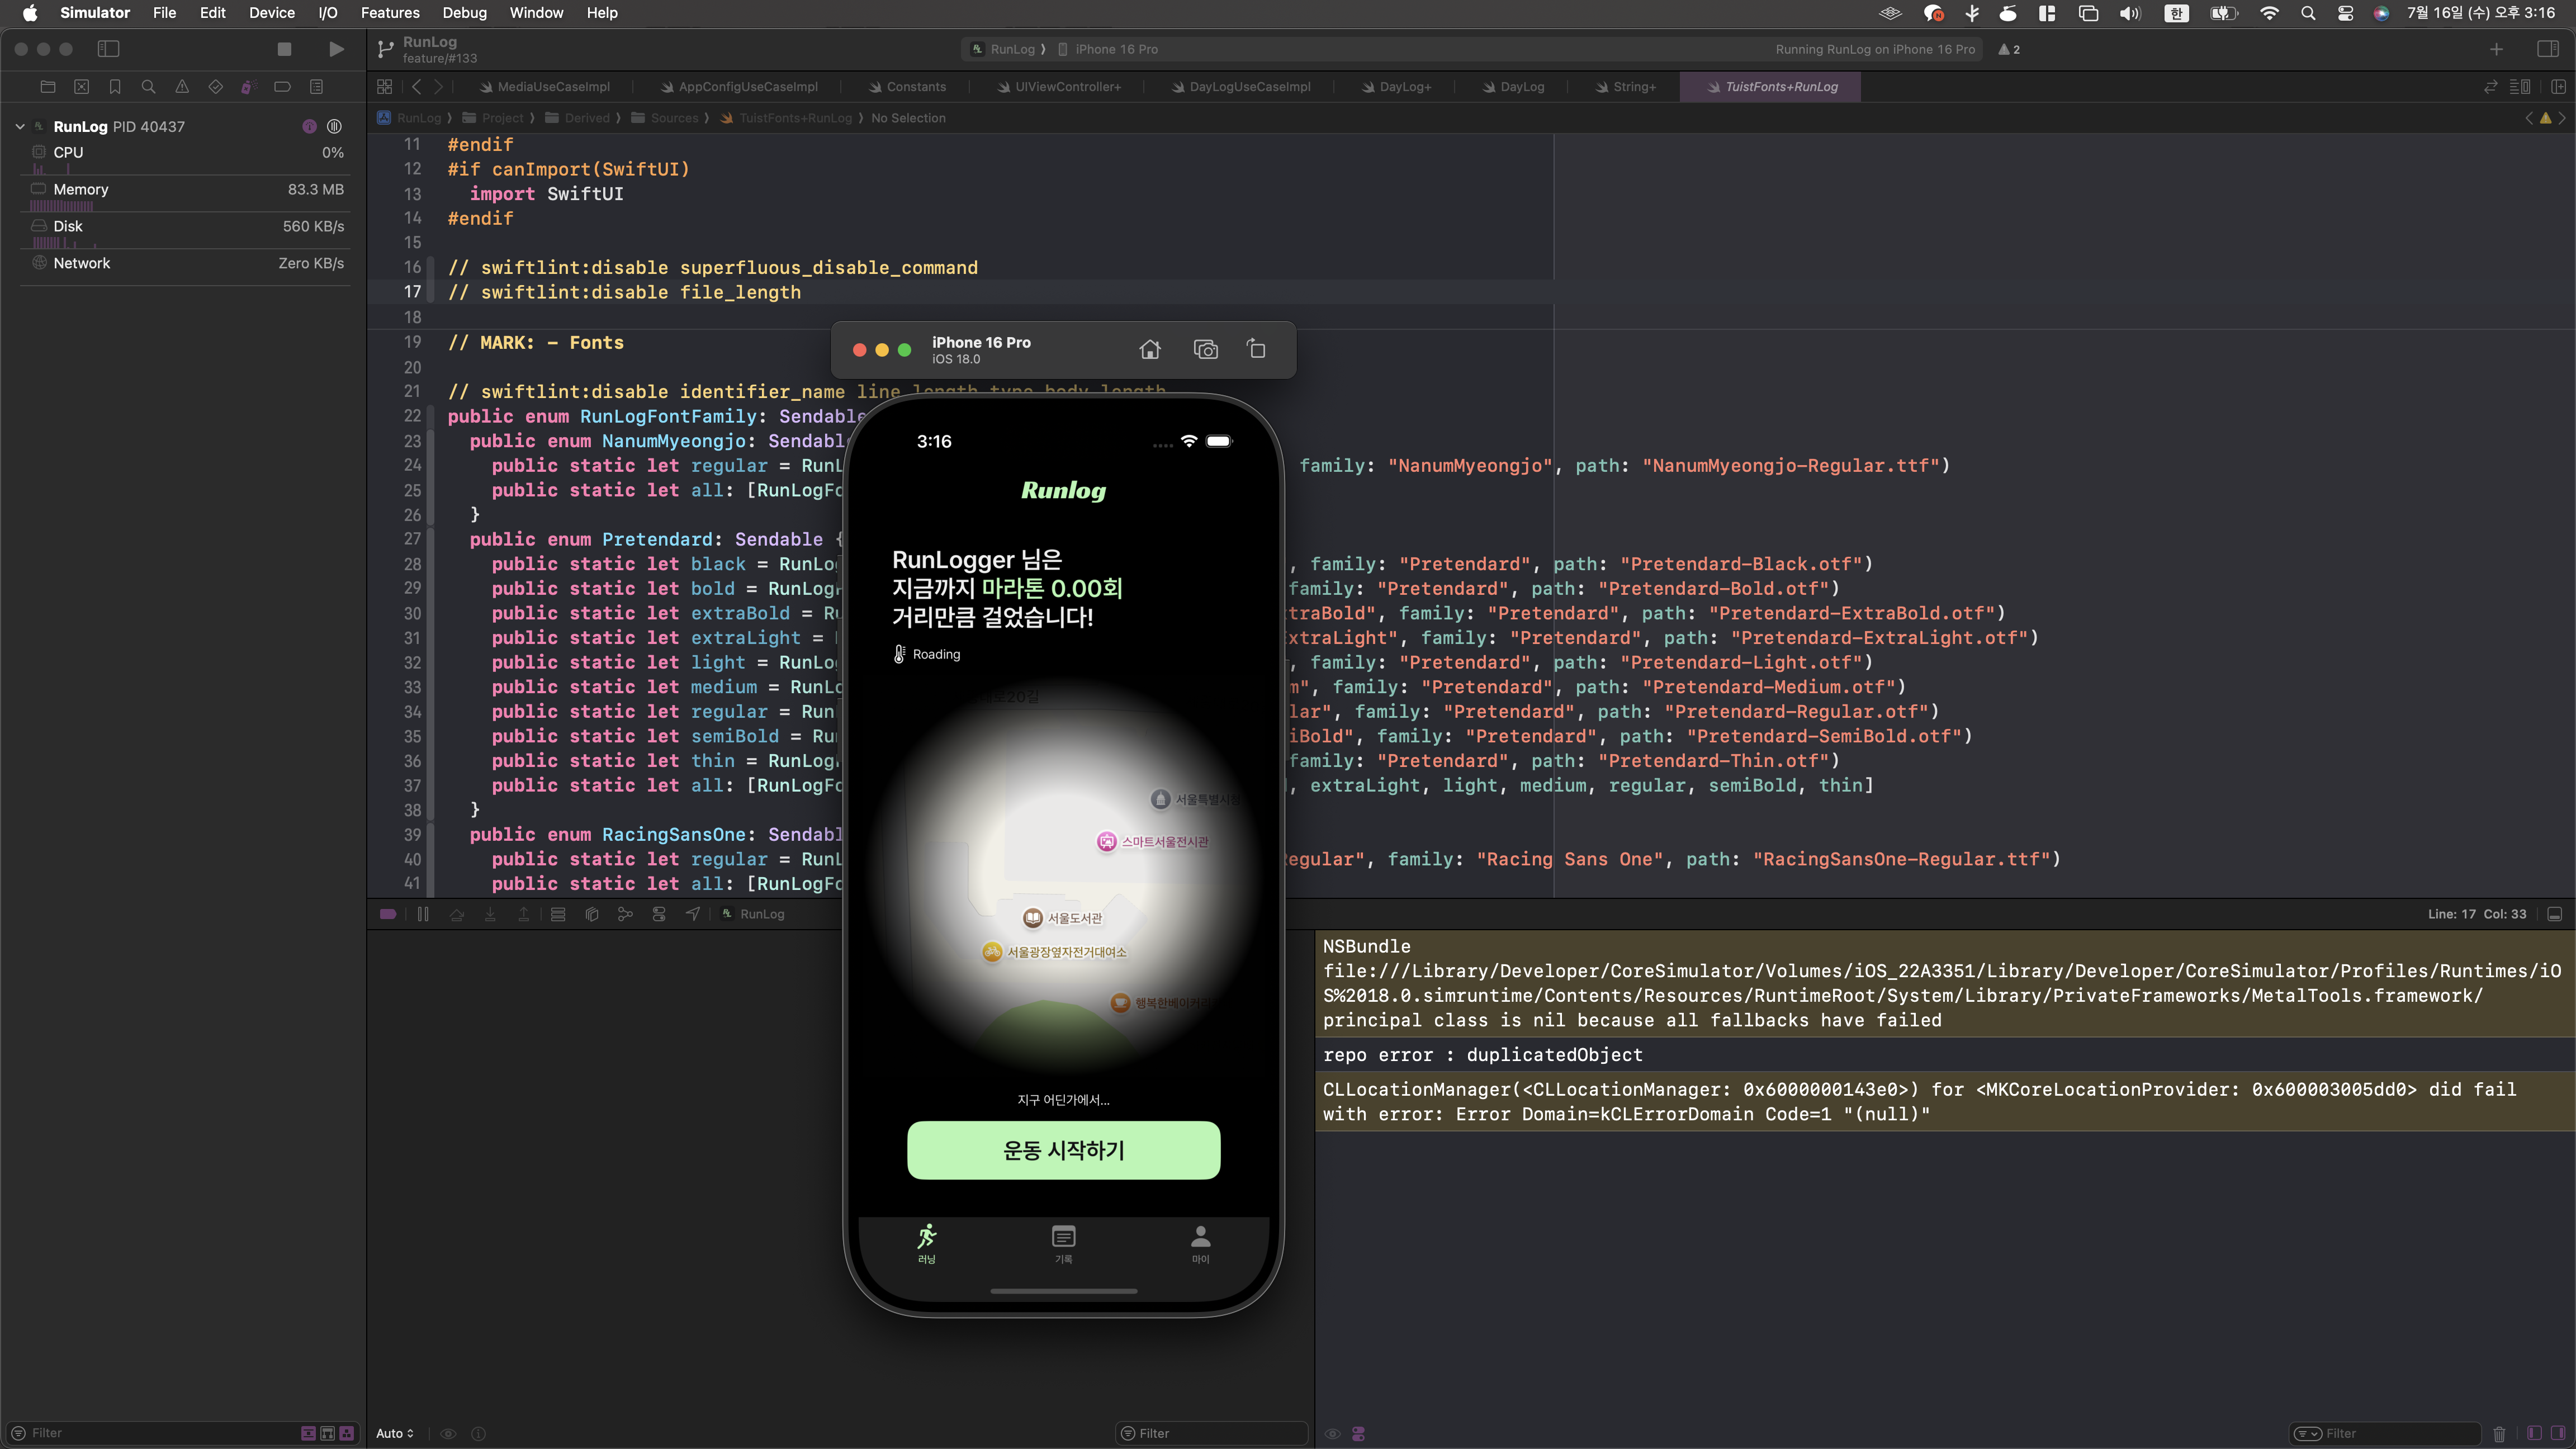Switch to the Constants editor tab
Viewport: 2576px width, 1449px height.
(x=914, y=87)
